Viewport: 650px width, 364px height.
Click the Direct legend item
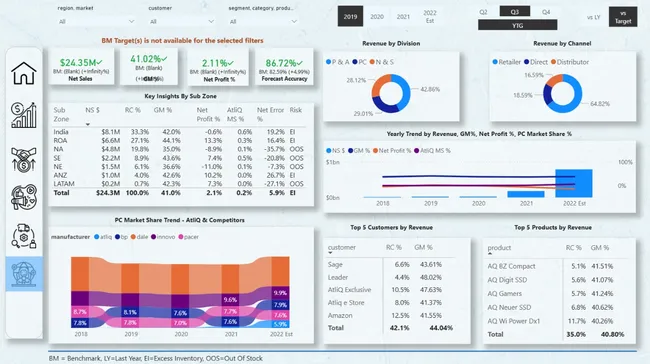click(536, 62)
